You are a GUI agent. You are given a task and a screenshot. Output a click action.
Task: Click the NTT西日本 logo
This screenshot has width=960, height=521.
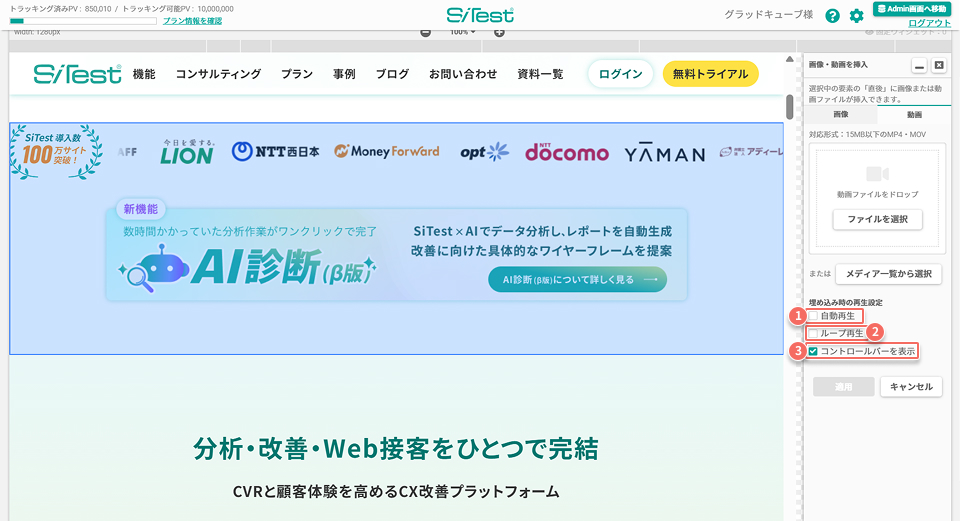click(276, 151)
